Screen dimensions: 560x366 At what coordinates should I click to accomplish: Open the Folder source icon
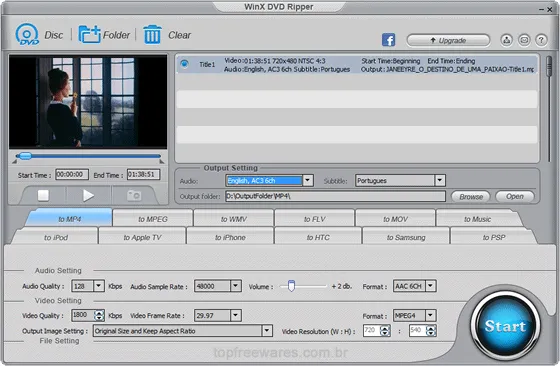[89, 35]
